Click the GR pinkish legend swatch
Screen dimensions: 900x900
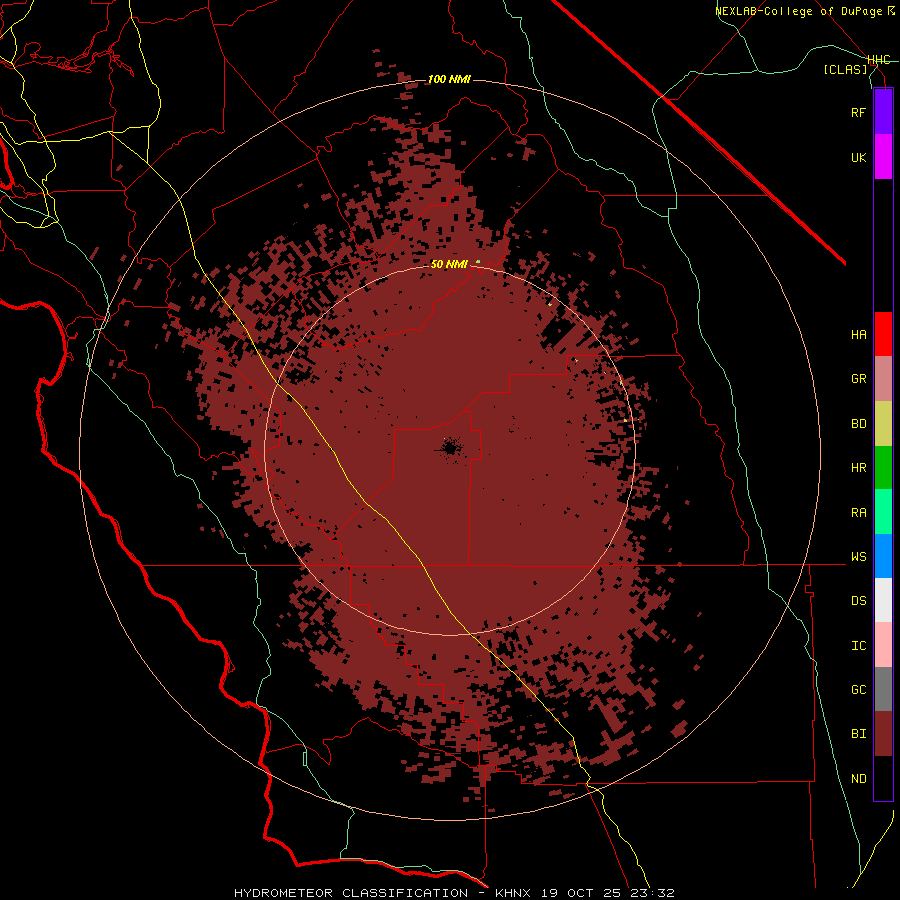pos(883,379)
